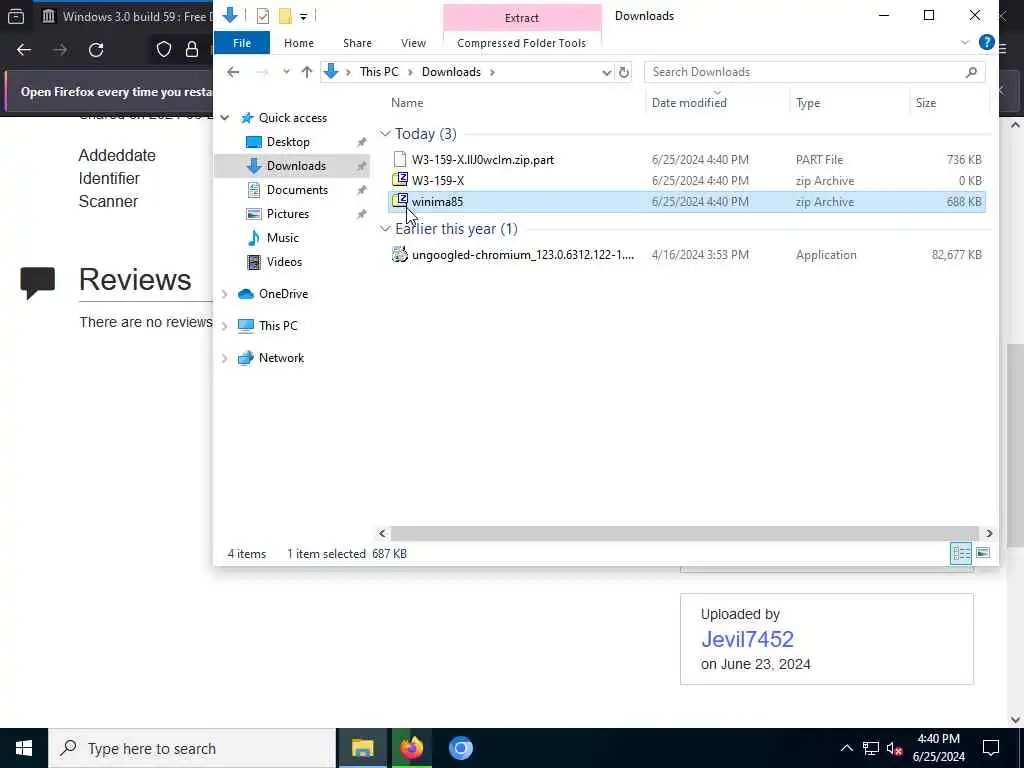Switch to the Share ribbon tab
This screenshot has width=1024, height=768.
click(357, 43)
